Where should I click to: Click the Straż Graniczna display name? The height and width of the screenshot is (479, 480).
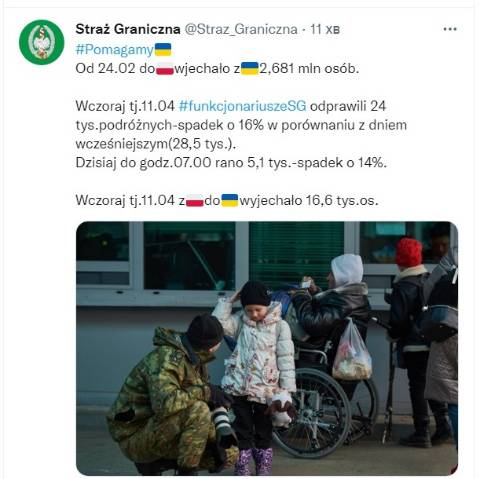click(128, 29)
